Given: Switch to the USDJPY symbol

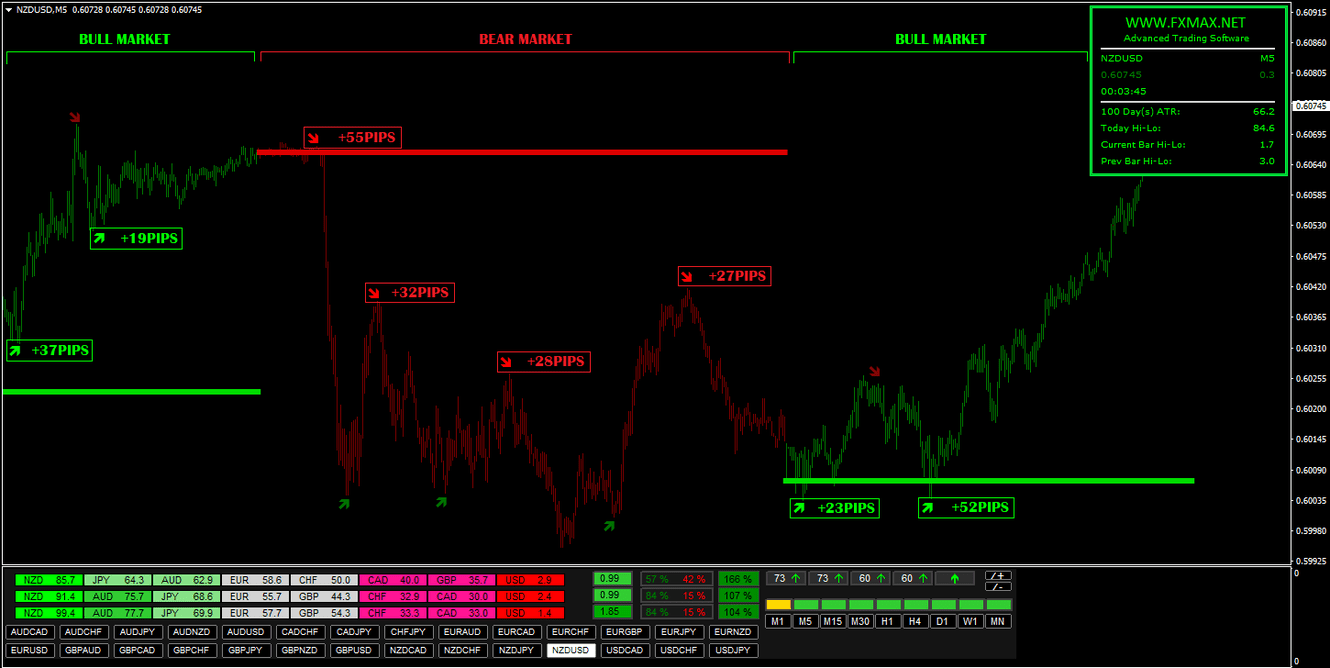Looking at the screenshot, I should tap(733, 650).
